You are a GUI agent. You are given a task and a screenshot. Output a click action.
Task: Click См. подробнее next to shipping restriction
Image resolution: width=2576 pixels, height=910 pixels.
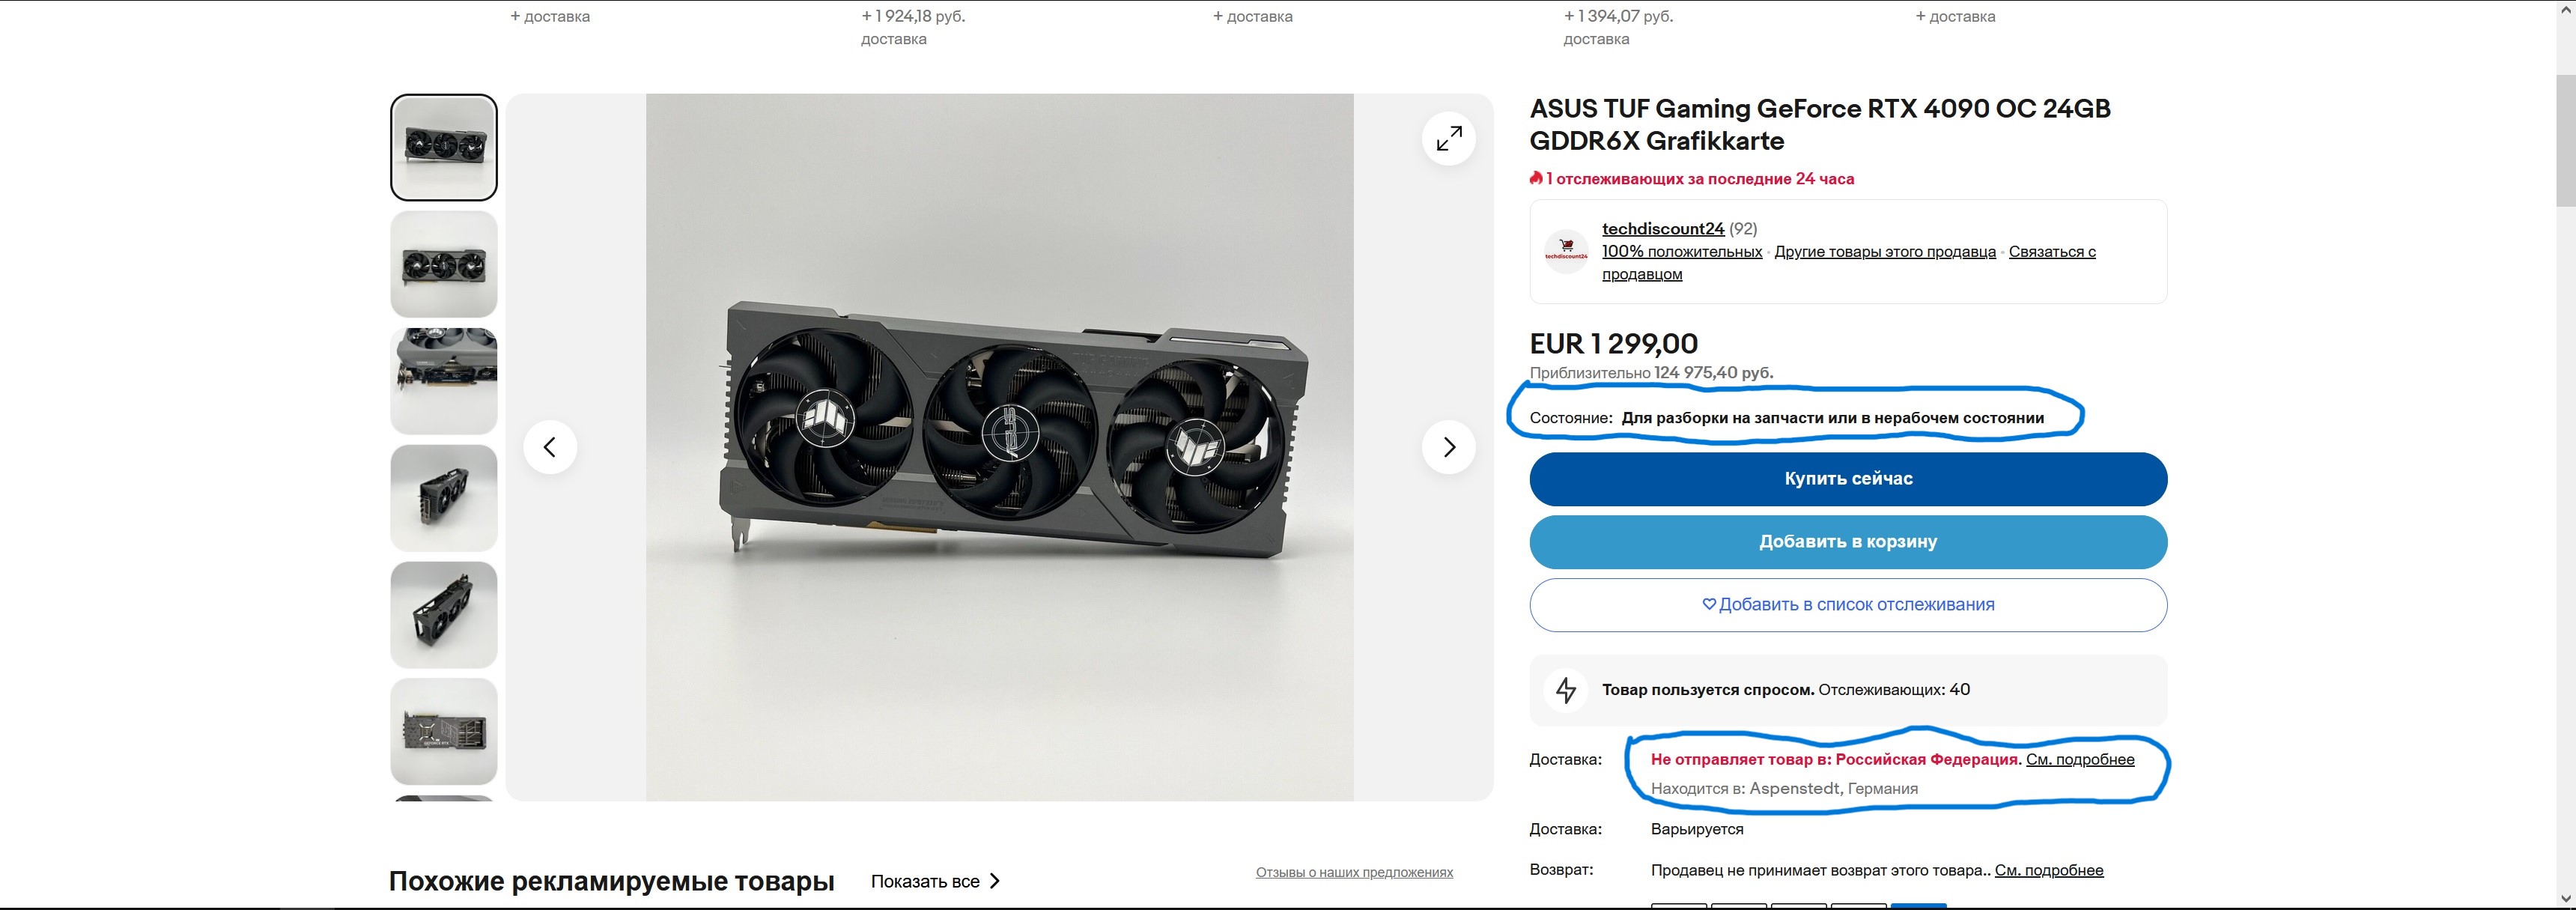2080,760
